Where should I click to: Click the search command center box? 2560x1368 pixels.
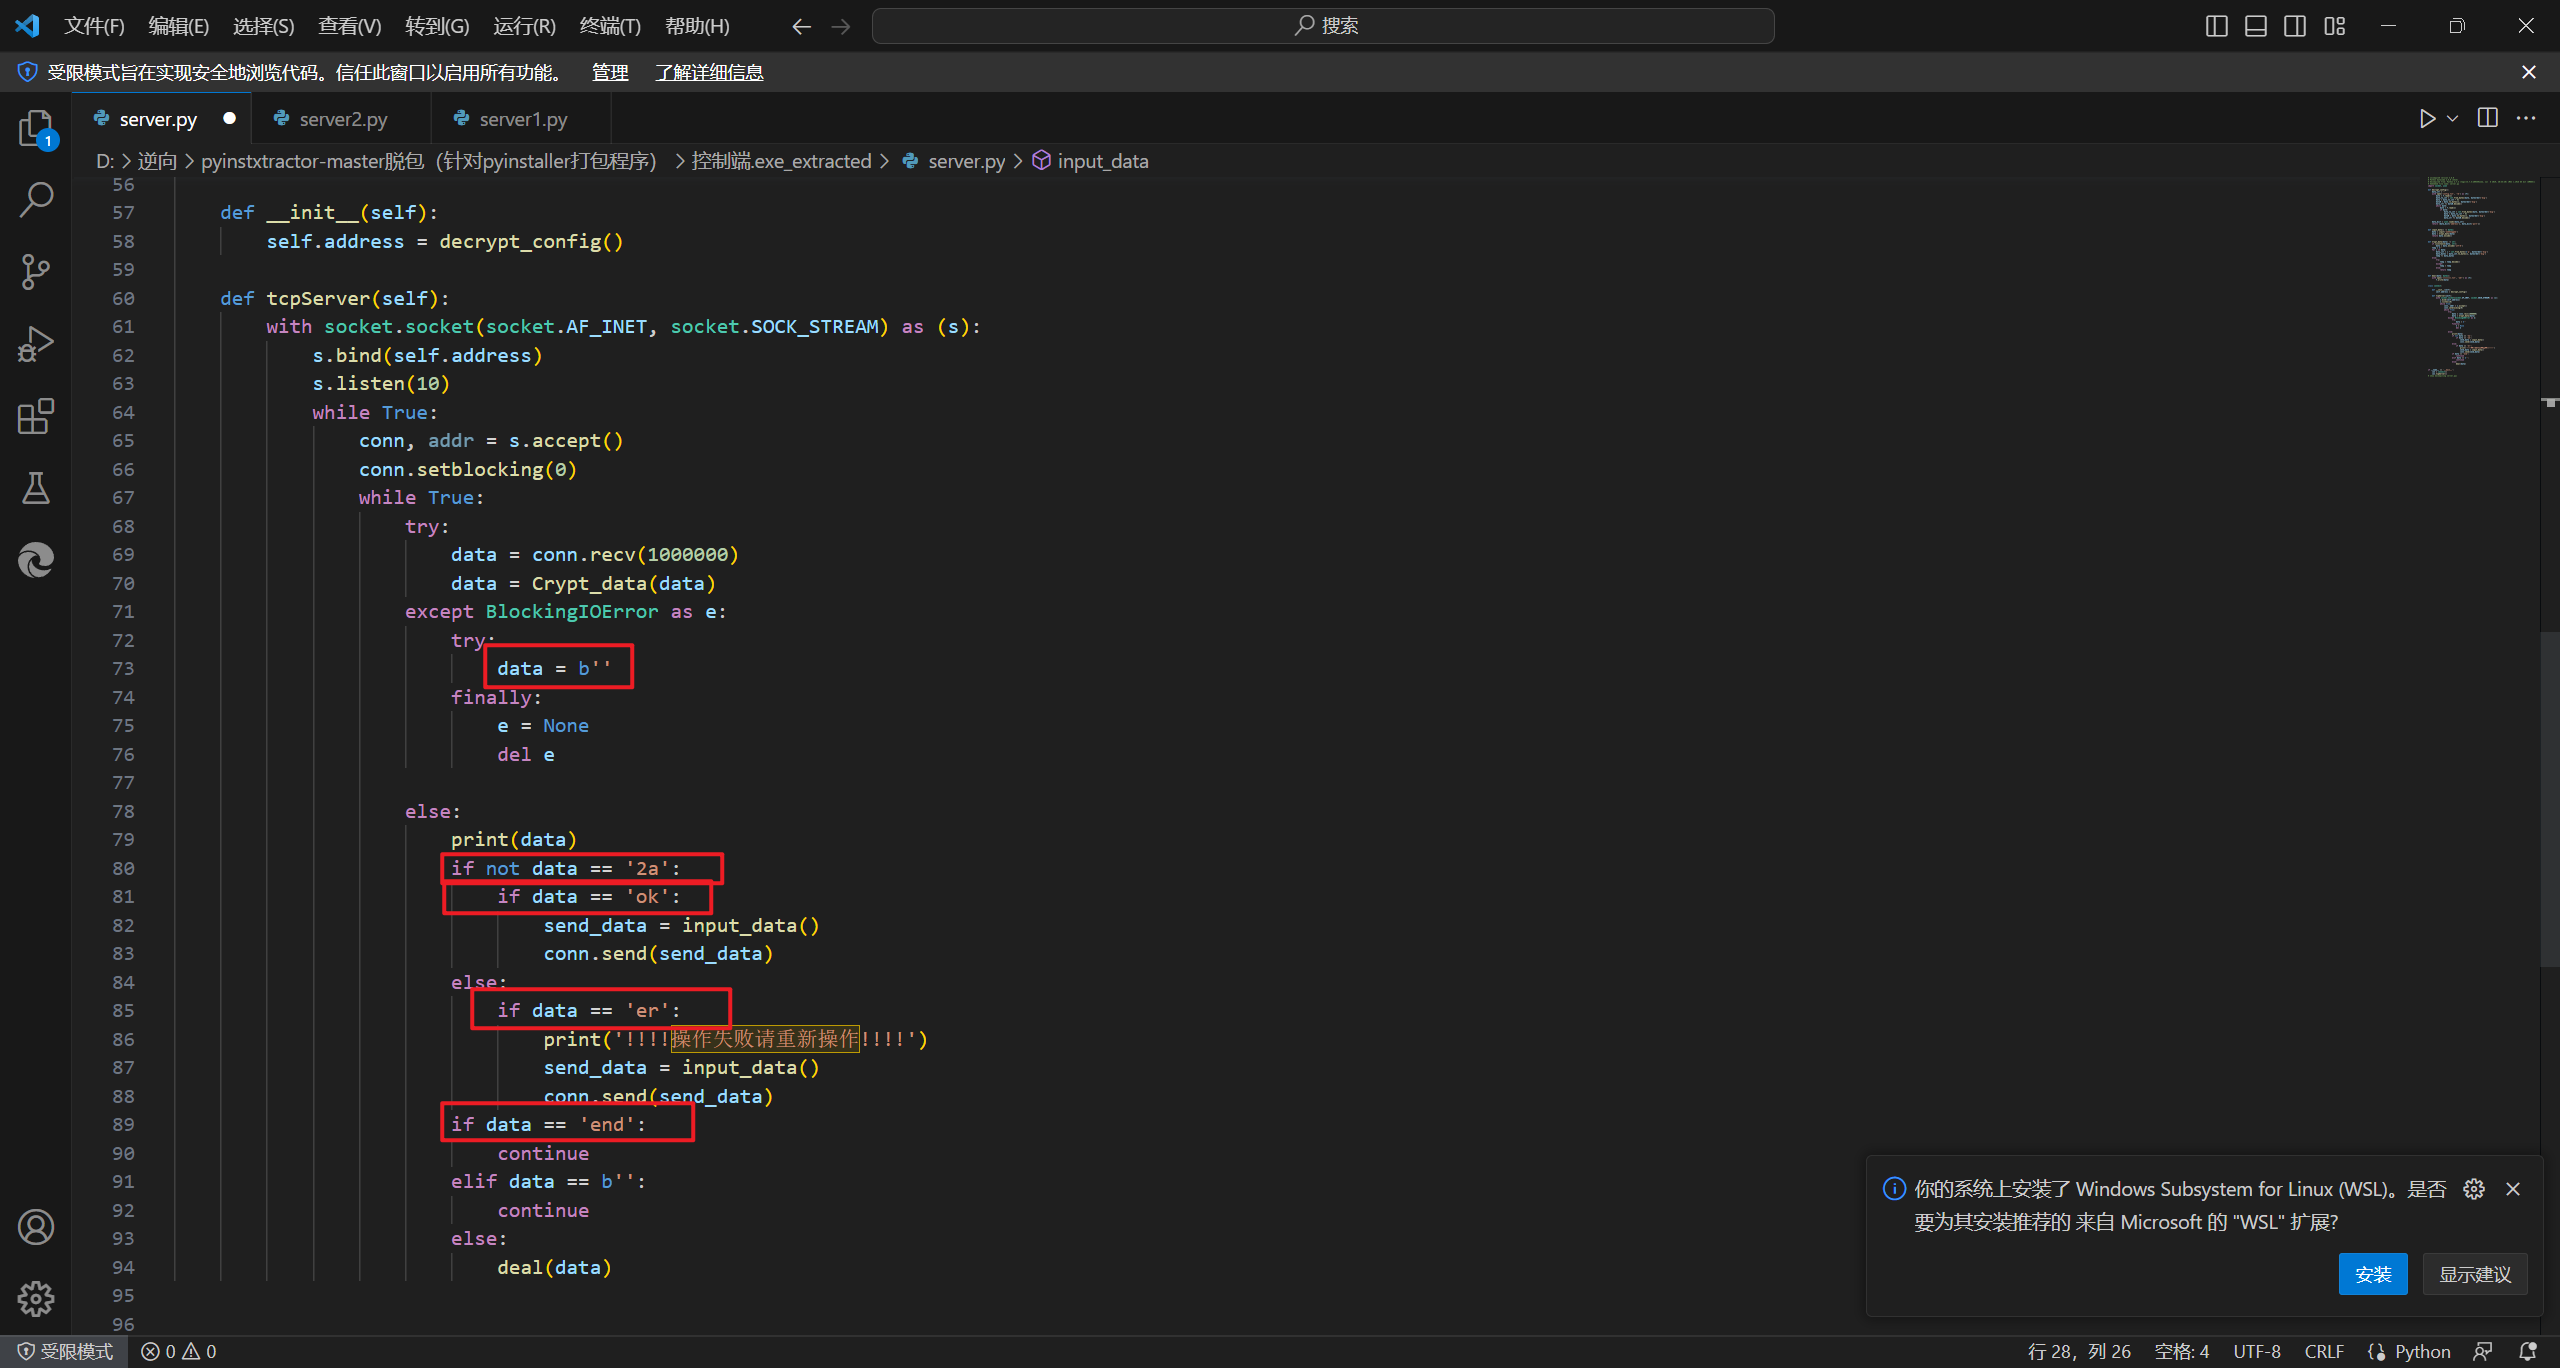[1323, 26]
